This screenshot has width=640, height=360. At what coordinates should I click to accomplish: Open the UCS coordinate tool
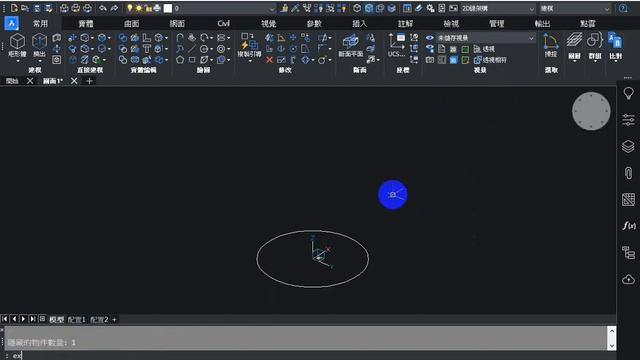(396, 46)
